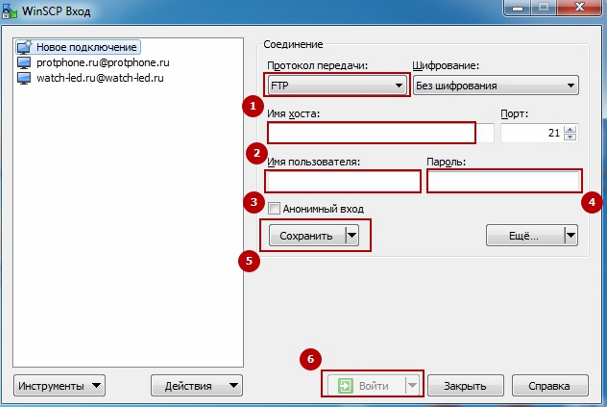This screenshot has height=407, width=607.
Task: Click the computer icon beside watch-led.ru session
Action: 24,77
